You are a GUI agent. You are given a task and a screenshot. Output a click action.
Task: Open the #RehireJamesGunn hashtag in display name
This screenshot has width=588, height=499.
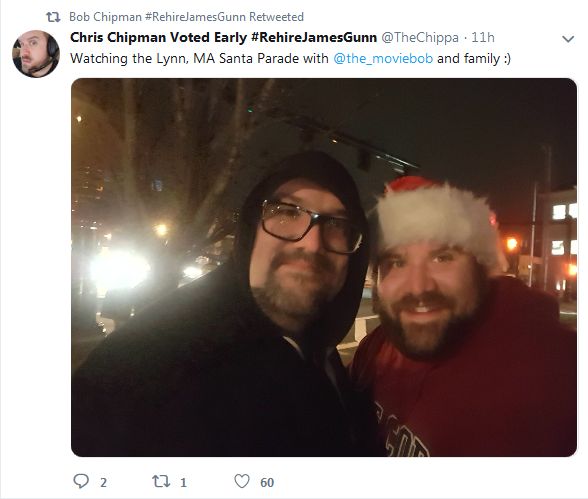[x=314, y=37]
